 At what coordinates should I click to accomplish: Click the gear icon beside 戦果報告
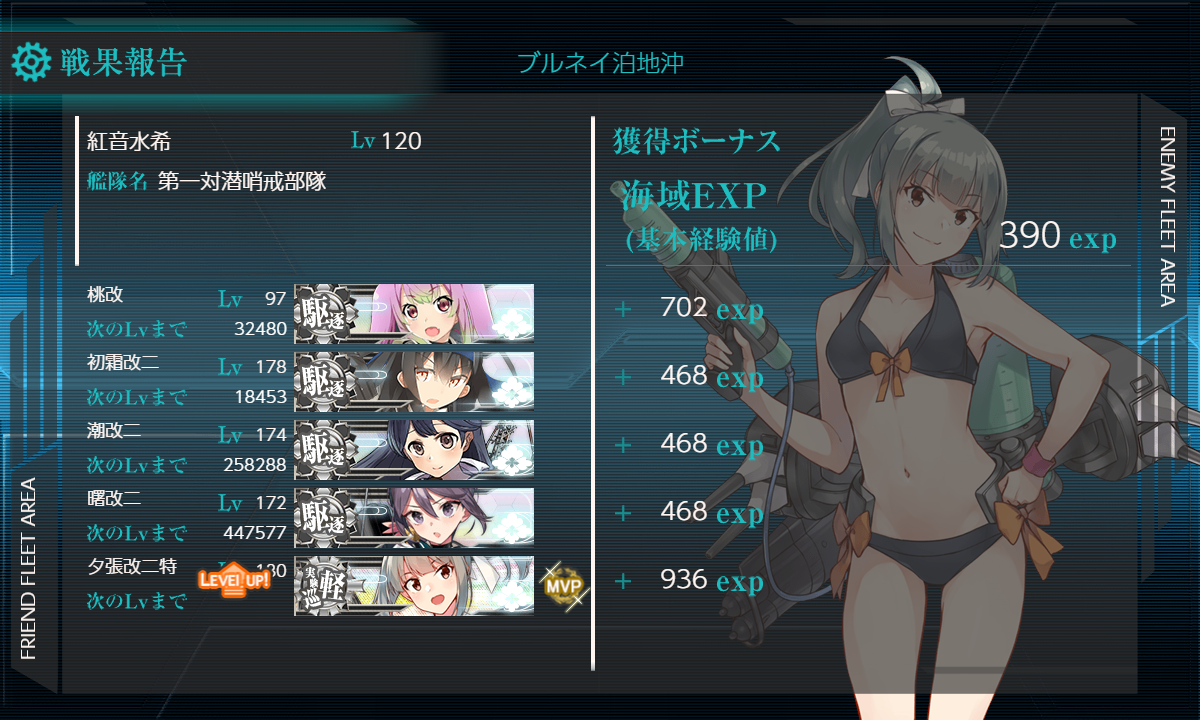tap(31, 62)
